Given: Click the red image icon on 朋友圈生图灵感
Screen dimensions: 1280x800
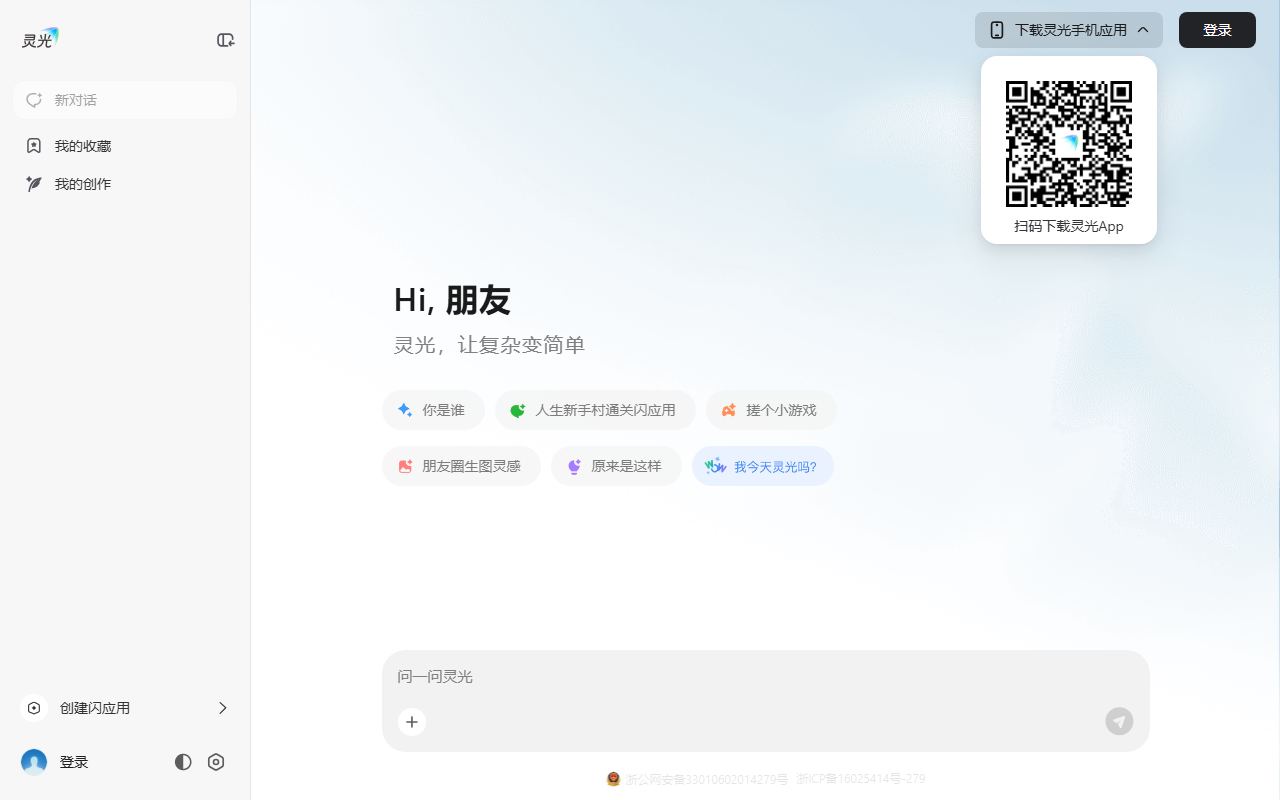Looking at the screenshot, I should point(405,466).
